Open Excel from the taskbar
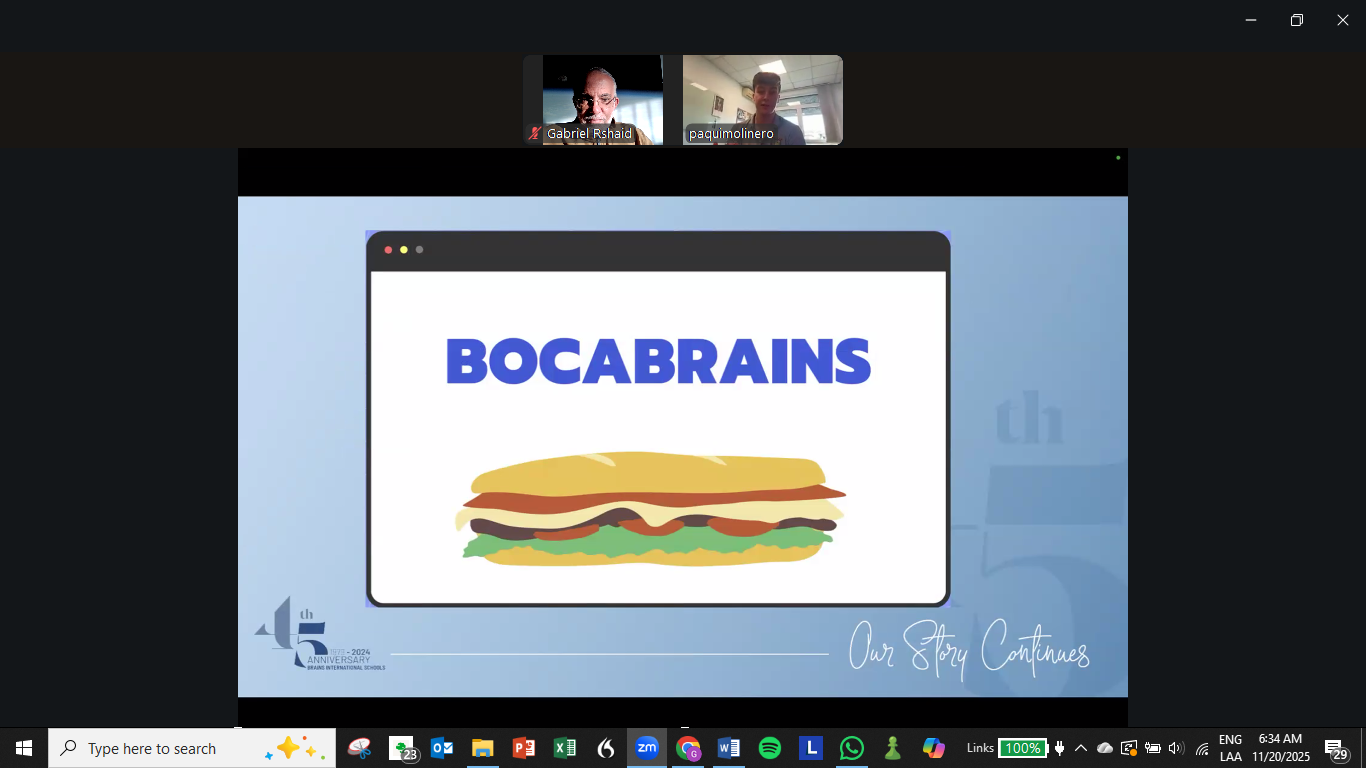 click(565, 748)
